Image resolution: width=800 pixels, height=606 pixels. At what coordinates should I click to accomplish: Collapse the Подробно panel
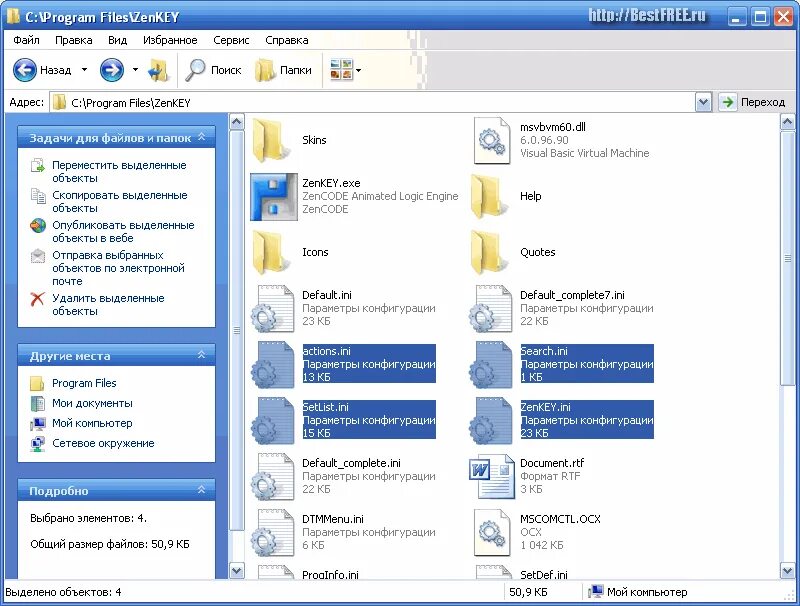pos(202,490)
